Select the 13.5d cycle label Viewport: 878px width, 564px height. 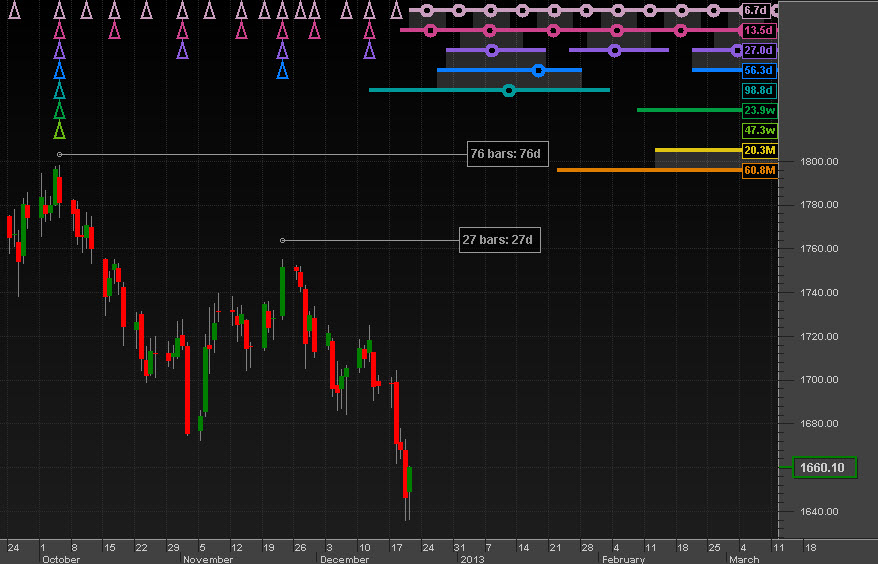tap(757, 30)
